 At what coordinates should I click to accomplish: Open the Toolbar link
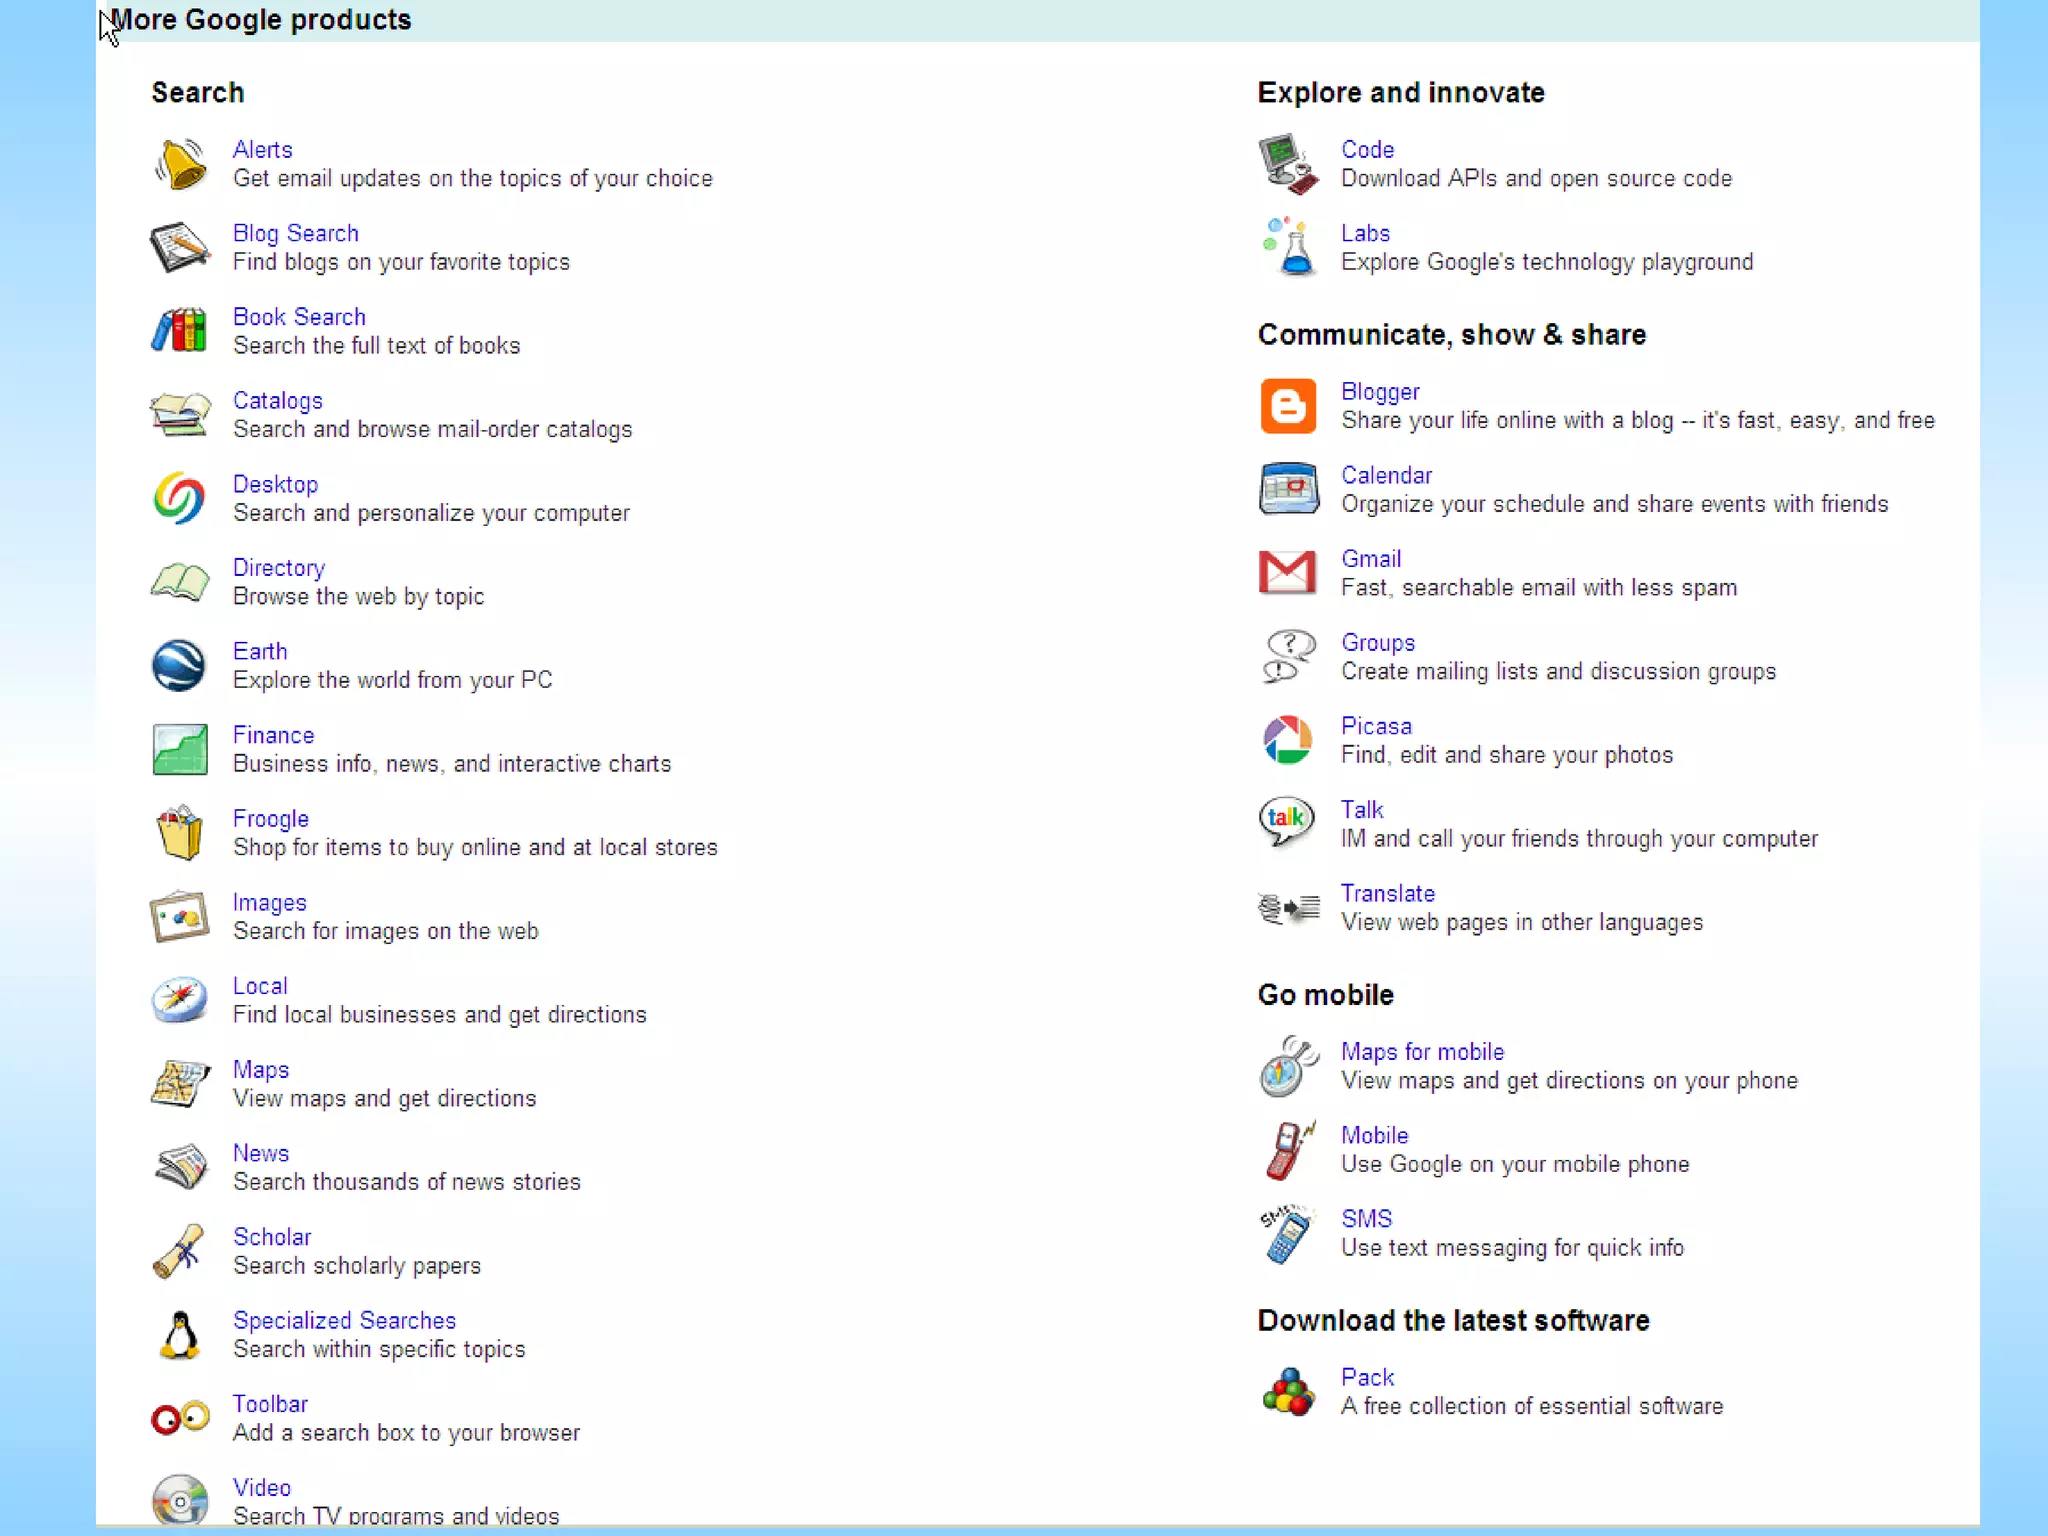pos(270,1405)
